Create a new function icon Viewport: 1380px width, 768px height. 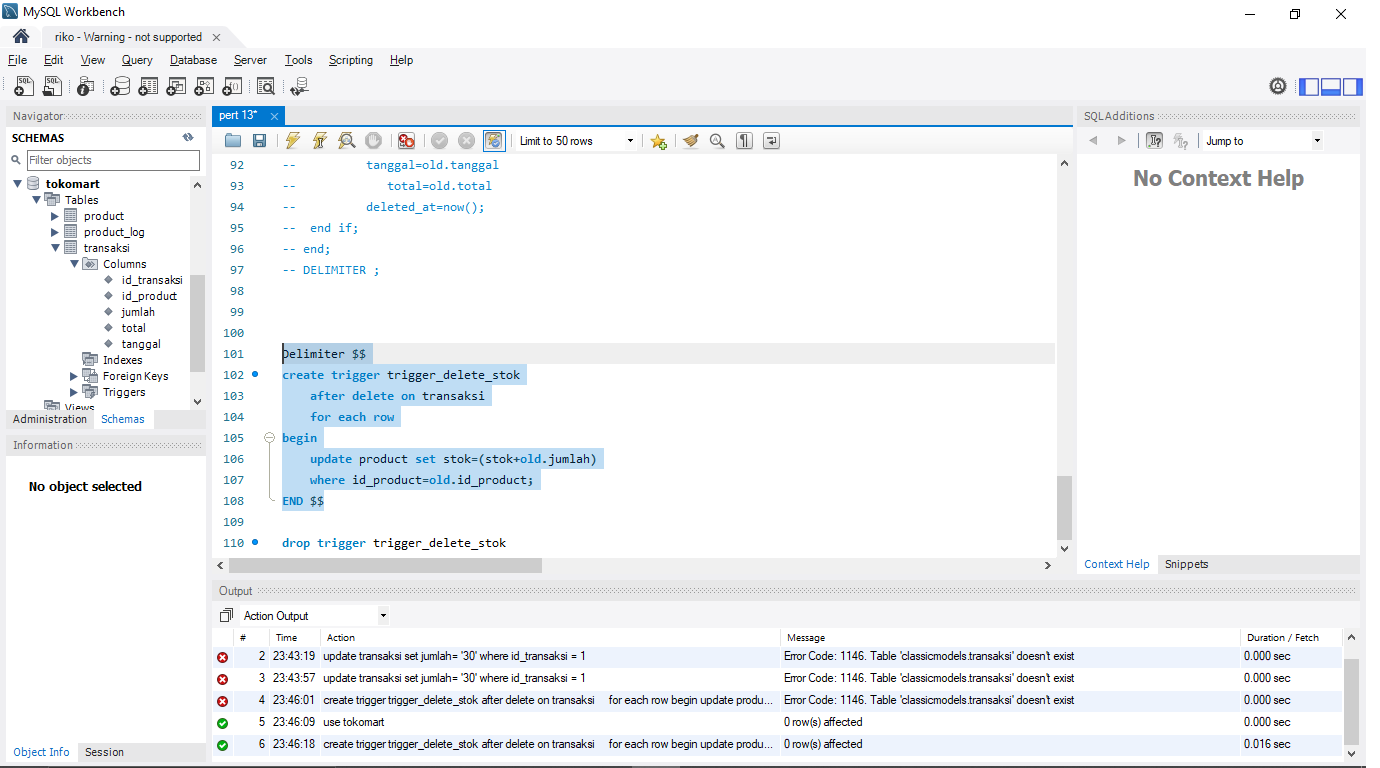[x=232, y=87]
